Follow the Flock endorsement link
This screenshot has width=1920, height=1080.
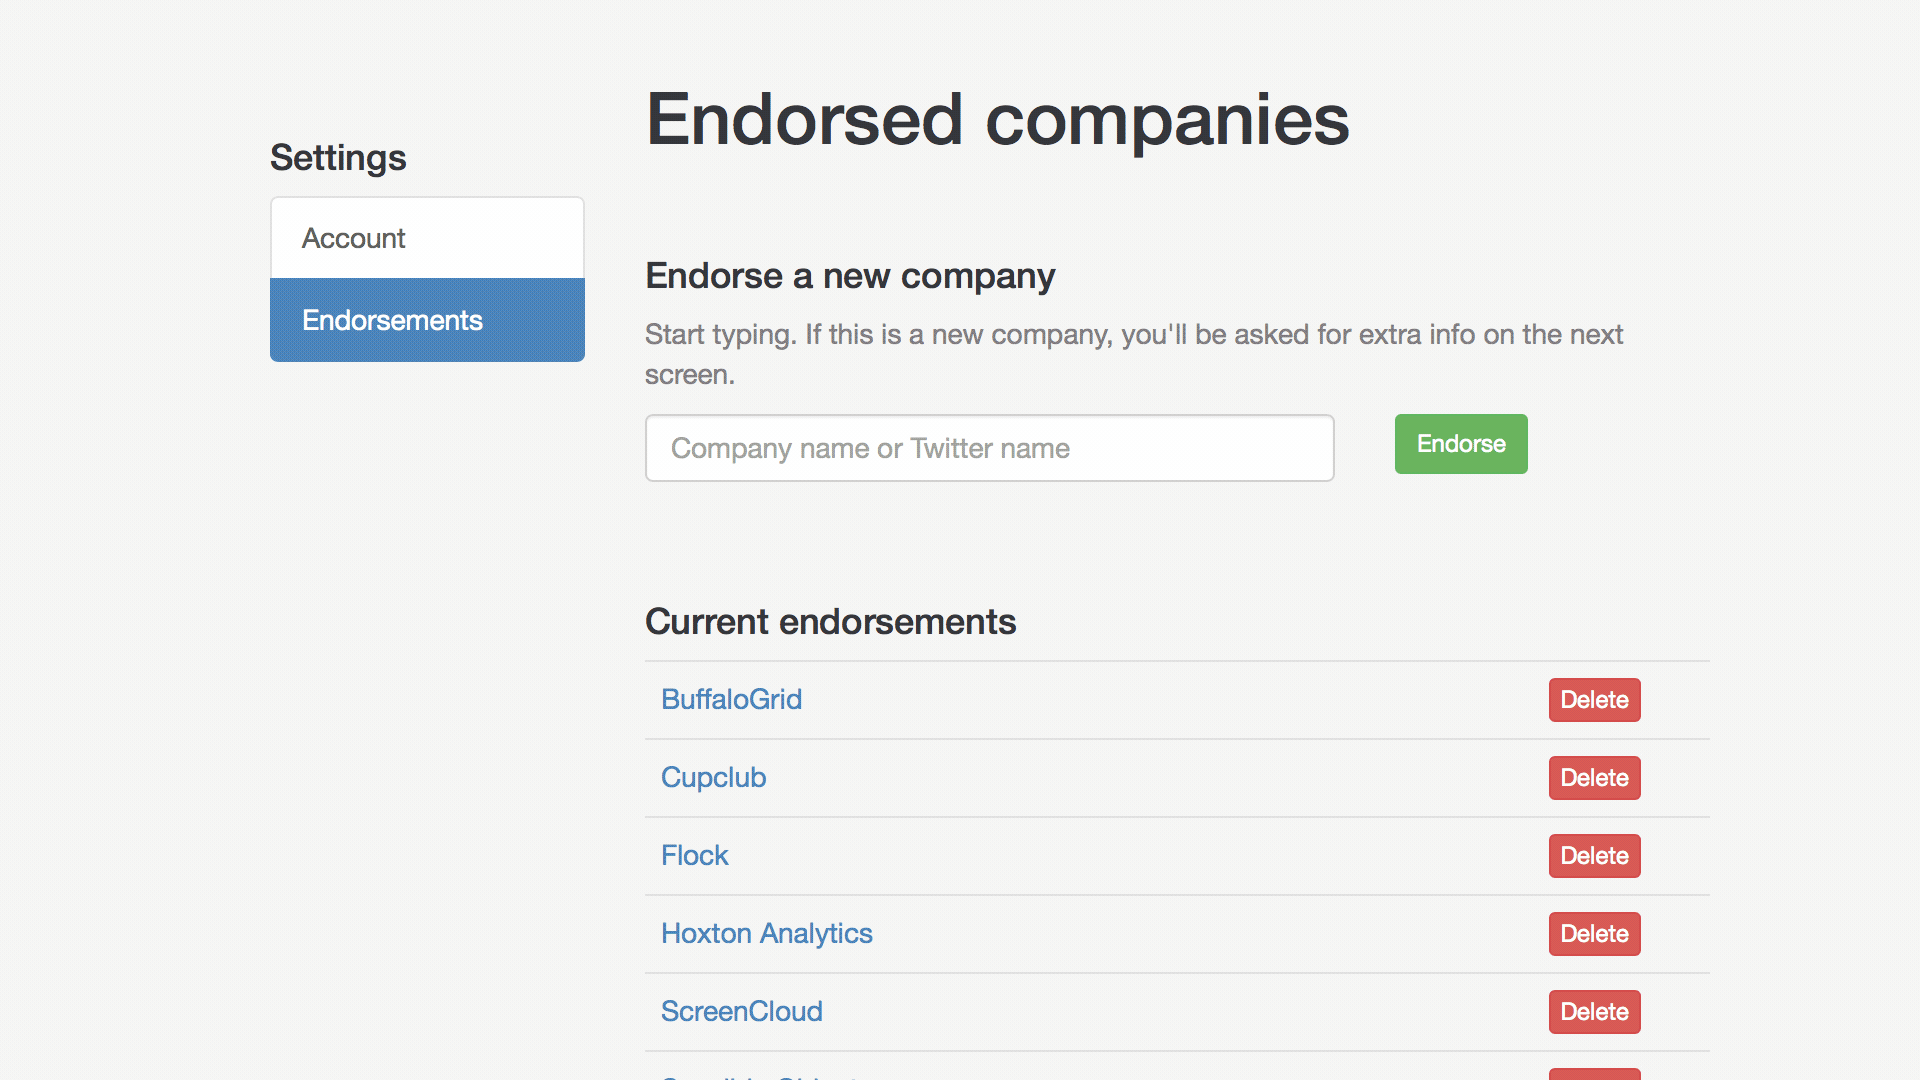point(694,855)
